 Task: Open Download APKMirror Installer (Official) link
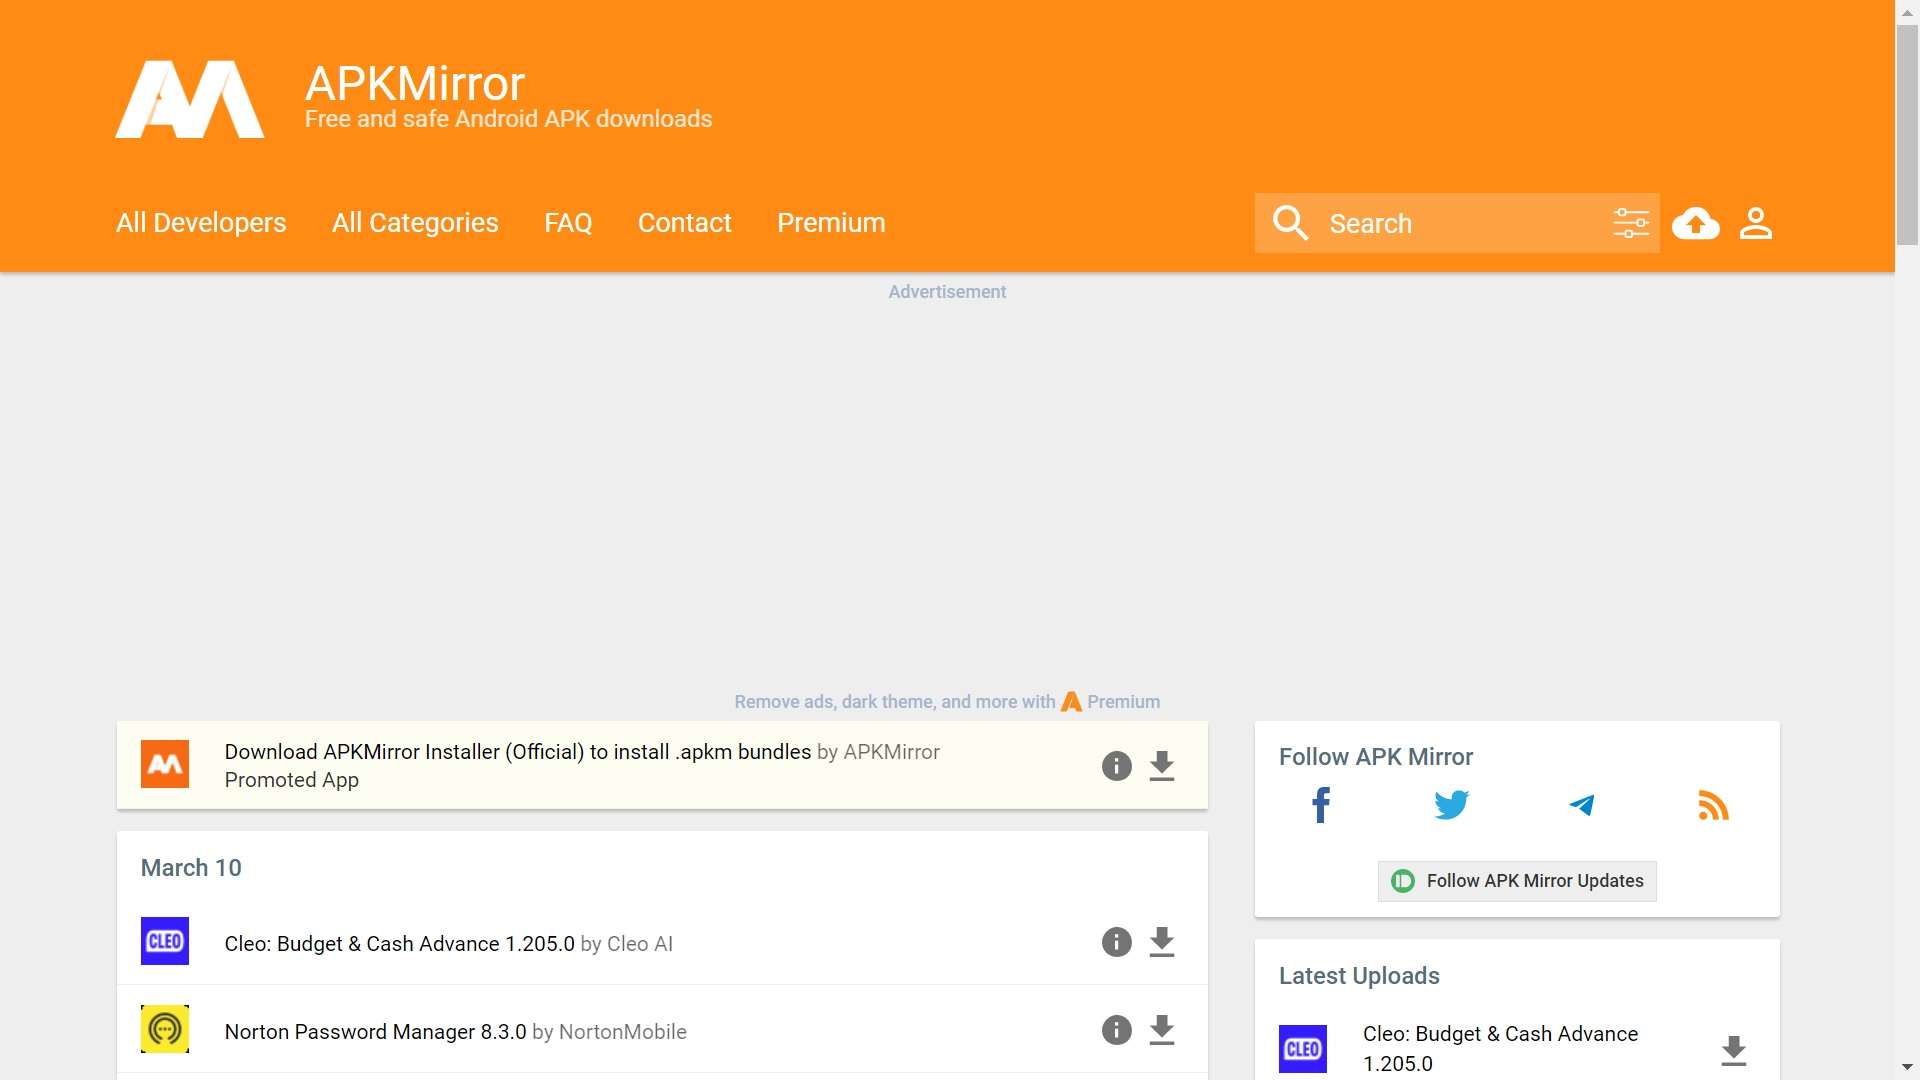(518, 752)
